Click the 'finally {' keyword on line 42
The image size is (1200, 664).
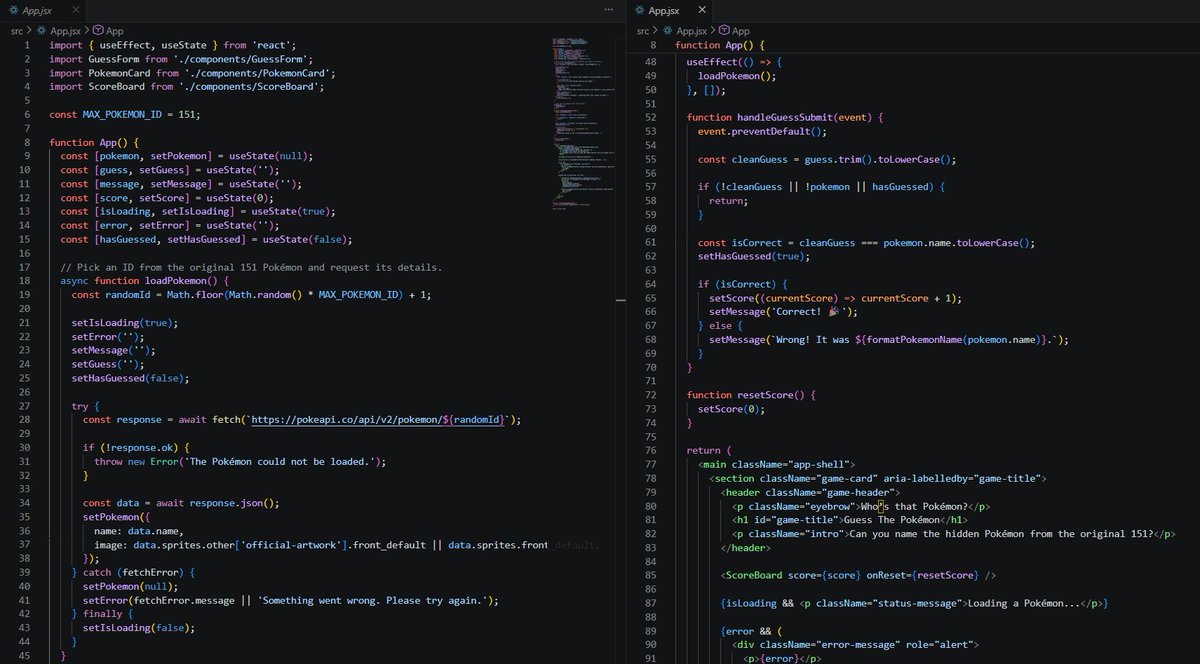pyautogui.click(x=106, y=614)
